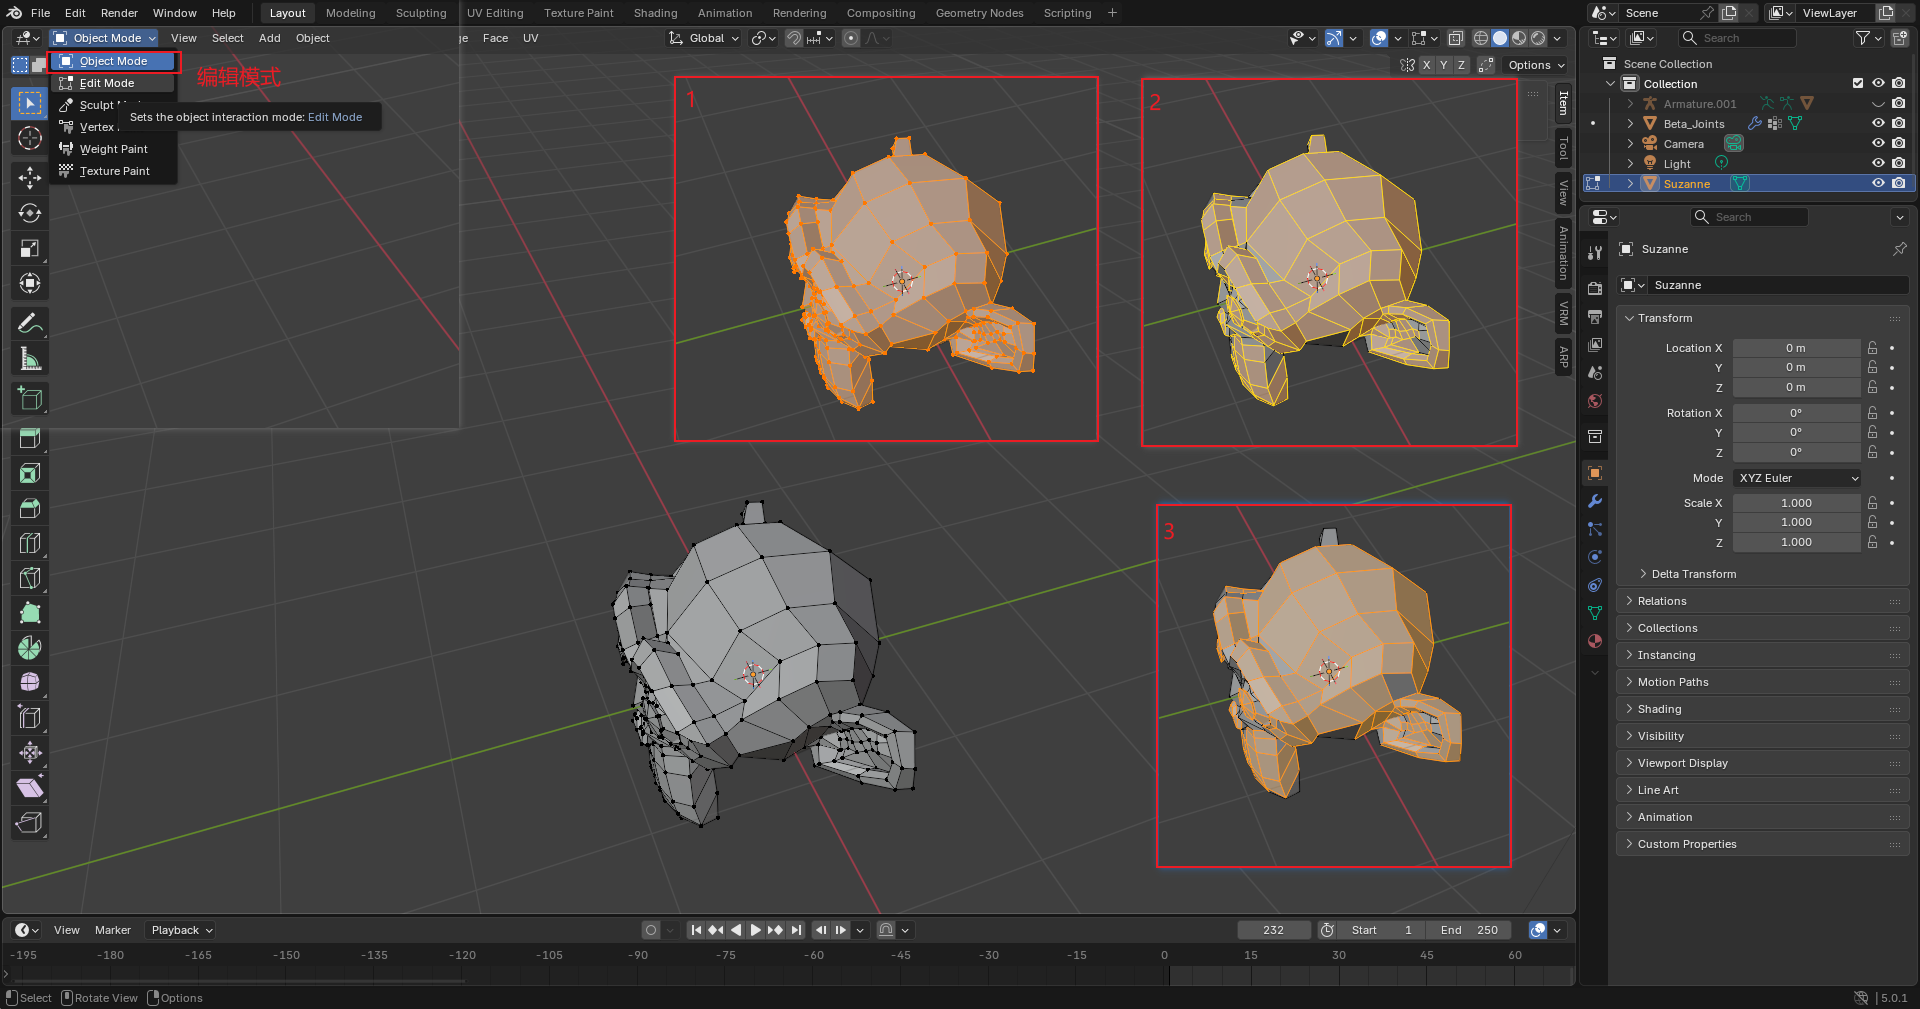The height and width of the screenshot is (1009, 1920).
Task: Open the Options dropdown in viewport
Action: click(x=1536, y=65)
